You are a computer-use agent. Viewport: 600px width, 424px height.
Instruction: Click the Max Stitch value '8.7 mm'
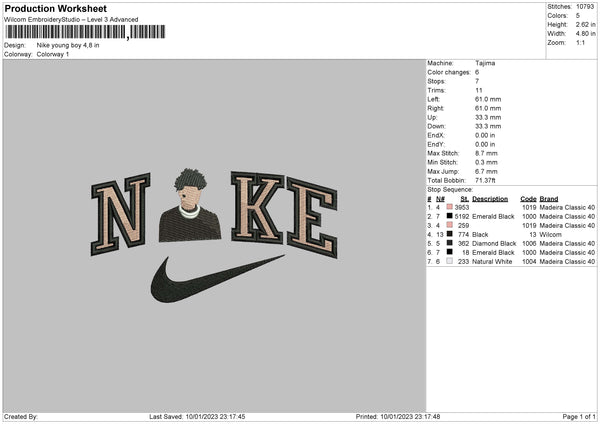coord(486,153)
